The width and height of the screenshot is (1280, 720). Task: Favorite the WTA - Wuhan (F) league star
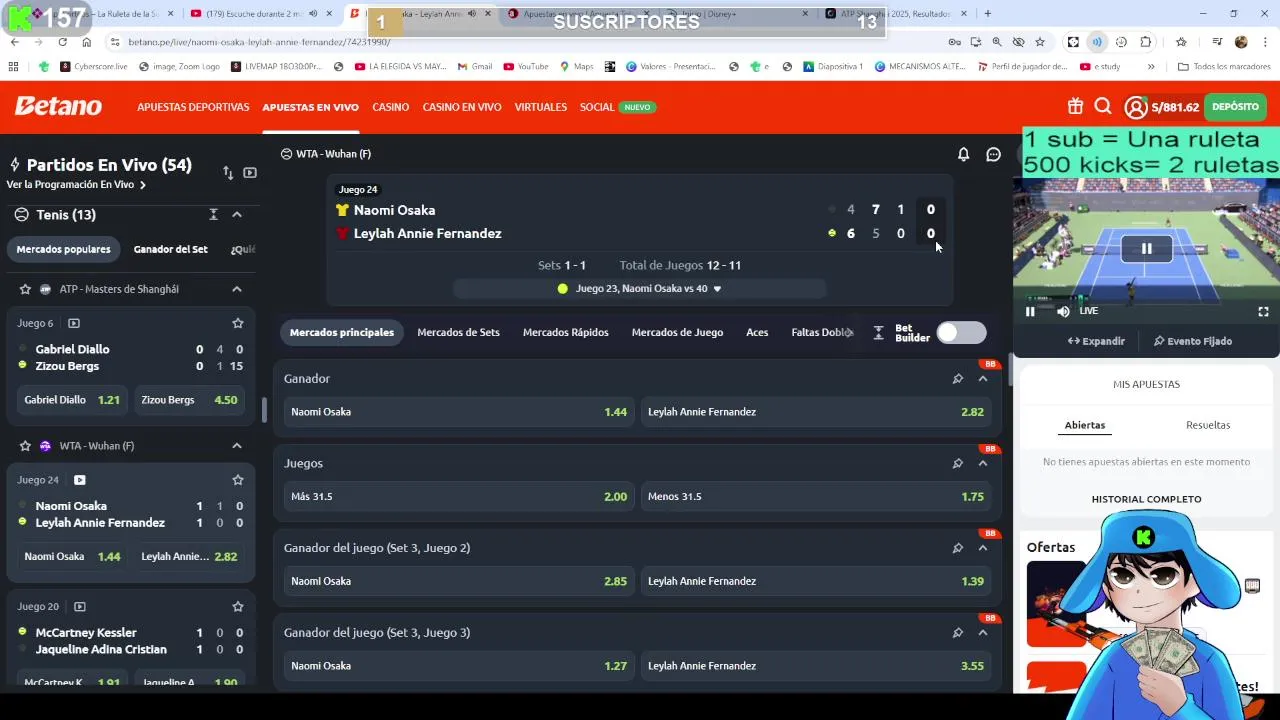pos(25,446)
